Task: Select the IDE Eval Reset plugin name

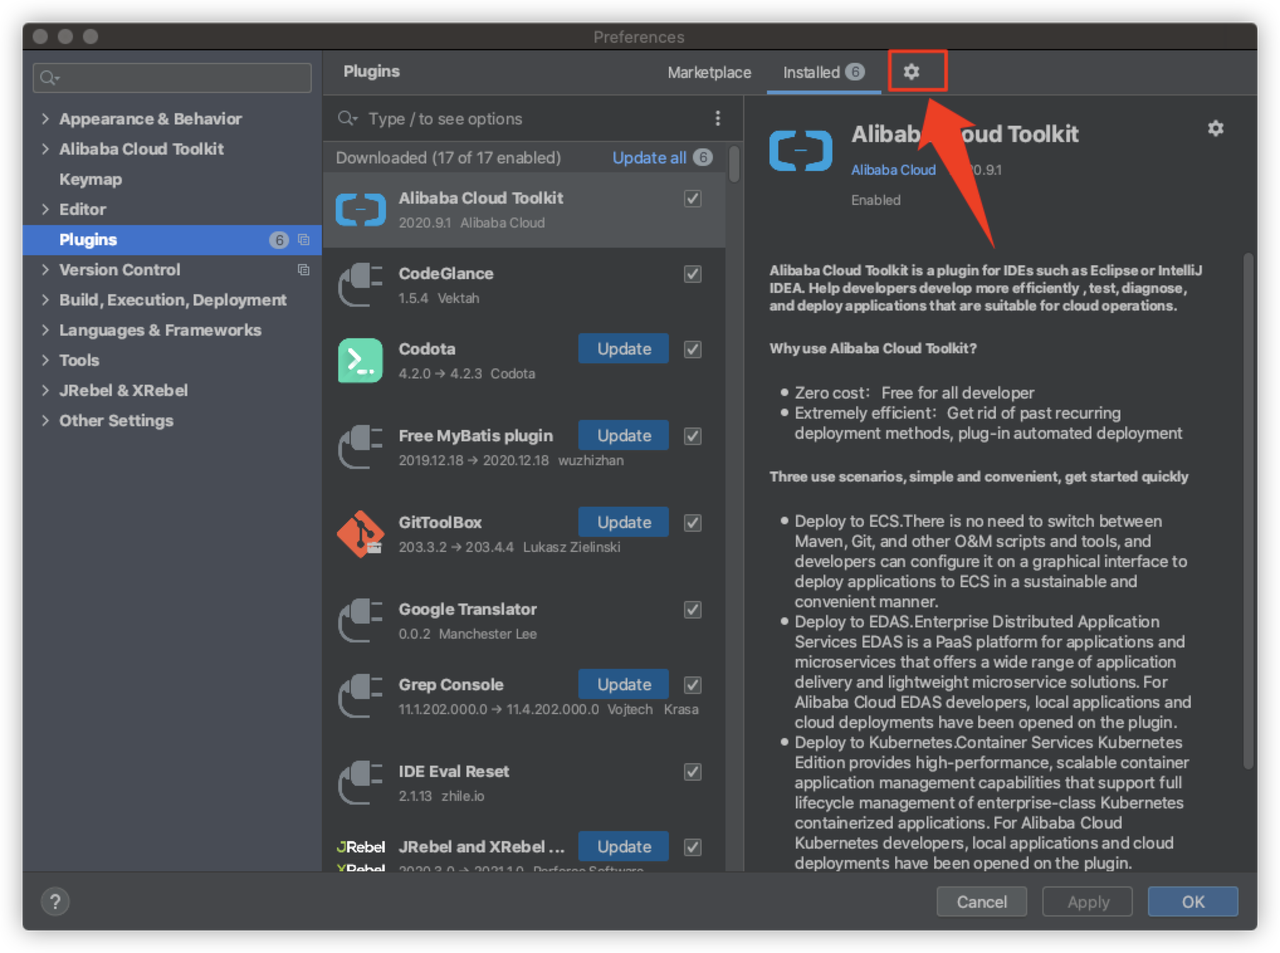Action: [x=453, y=771]
